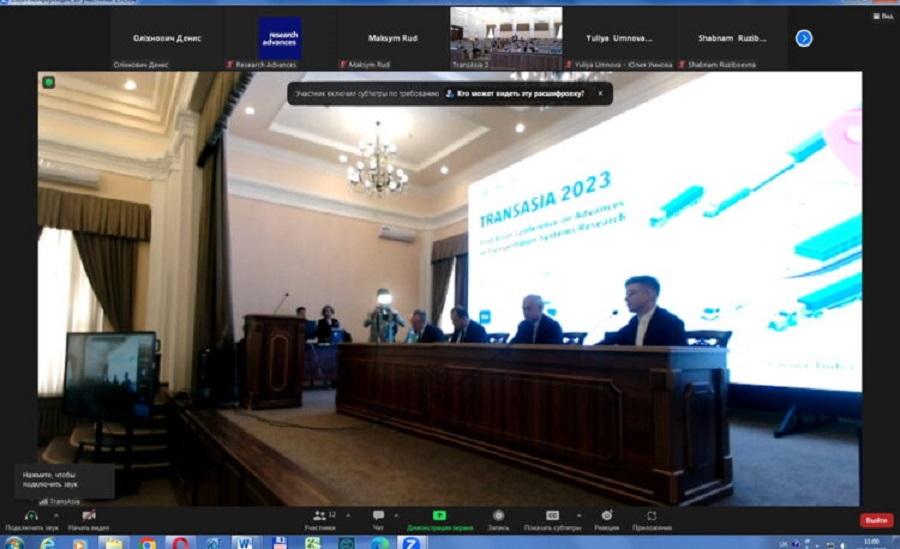
Task: Open Microsoft Edge from the taskbar
Action: [379, 543]
